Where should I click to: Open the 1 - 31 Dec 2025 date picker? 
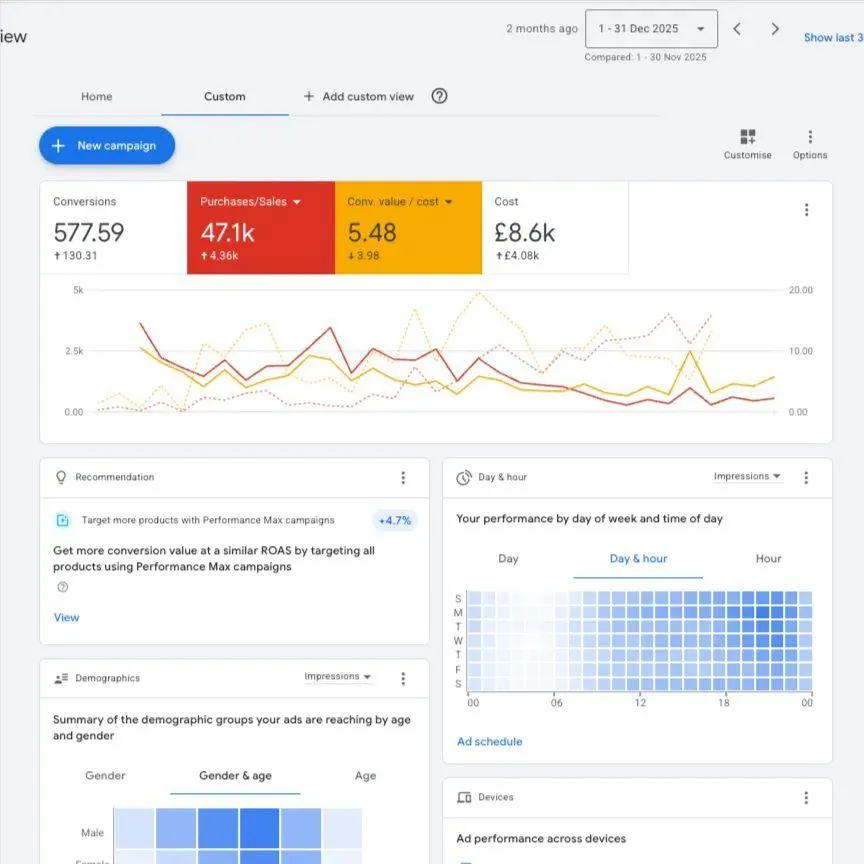tap(651, 29)
